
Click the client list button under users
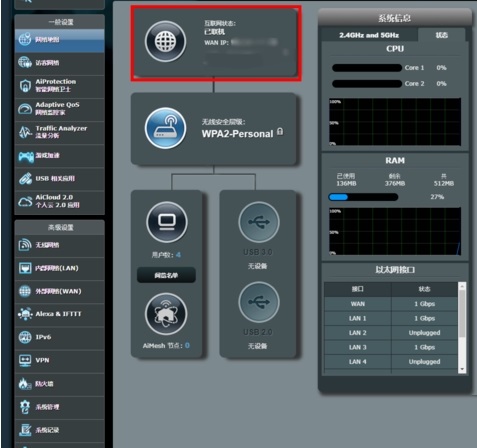(166, 275)
